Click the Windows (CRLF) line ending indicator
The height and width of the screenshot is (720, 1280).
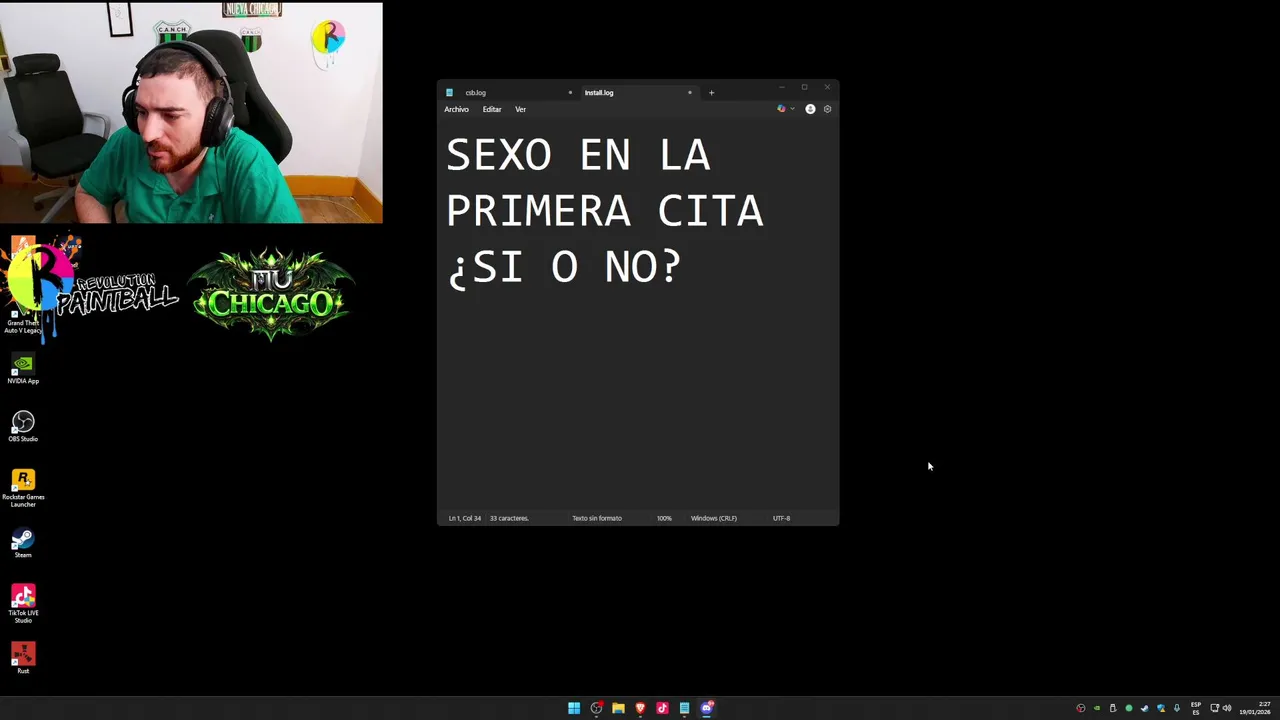click(x=714, y=518)
